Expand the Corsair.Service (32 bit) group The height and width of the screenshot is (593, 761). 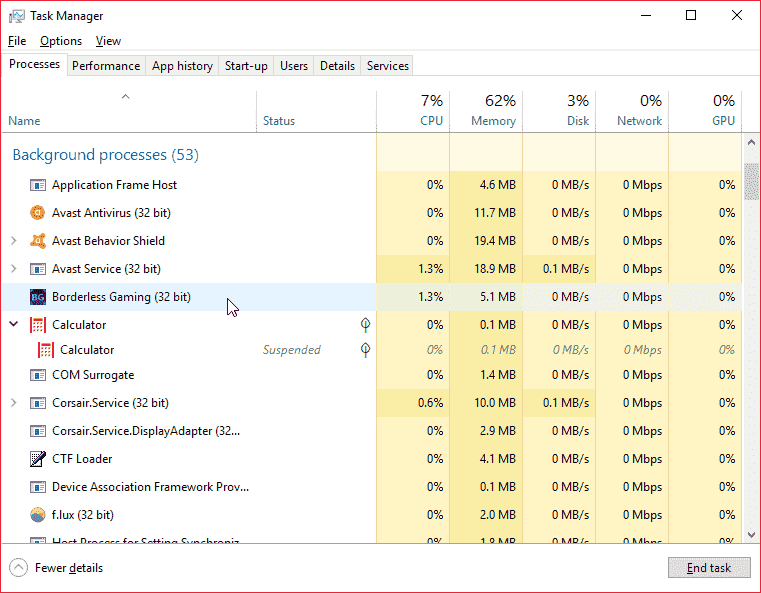click(14, 403)
